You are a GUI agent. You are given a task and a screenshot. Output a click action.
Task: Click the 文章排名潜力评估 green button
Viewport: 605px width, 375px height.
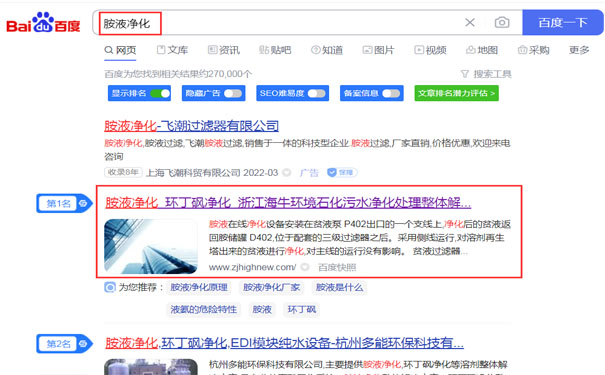coord(456,93)
